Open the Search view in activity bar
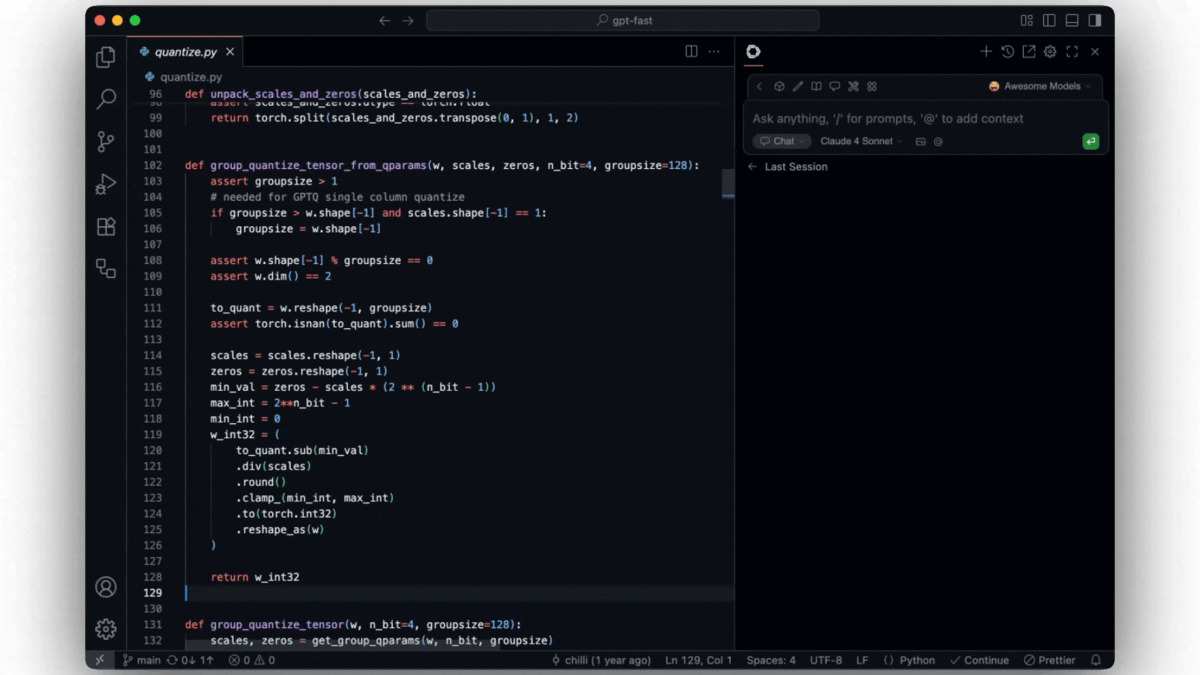This screenshot has width=1200, height=675. 106,99
